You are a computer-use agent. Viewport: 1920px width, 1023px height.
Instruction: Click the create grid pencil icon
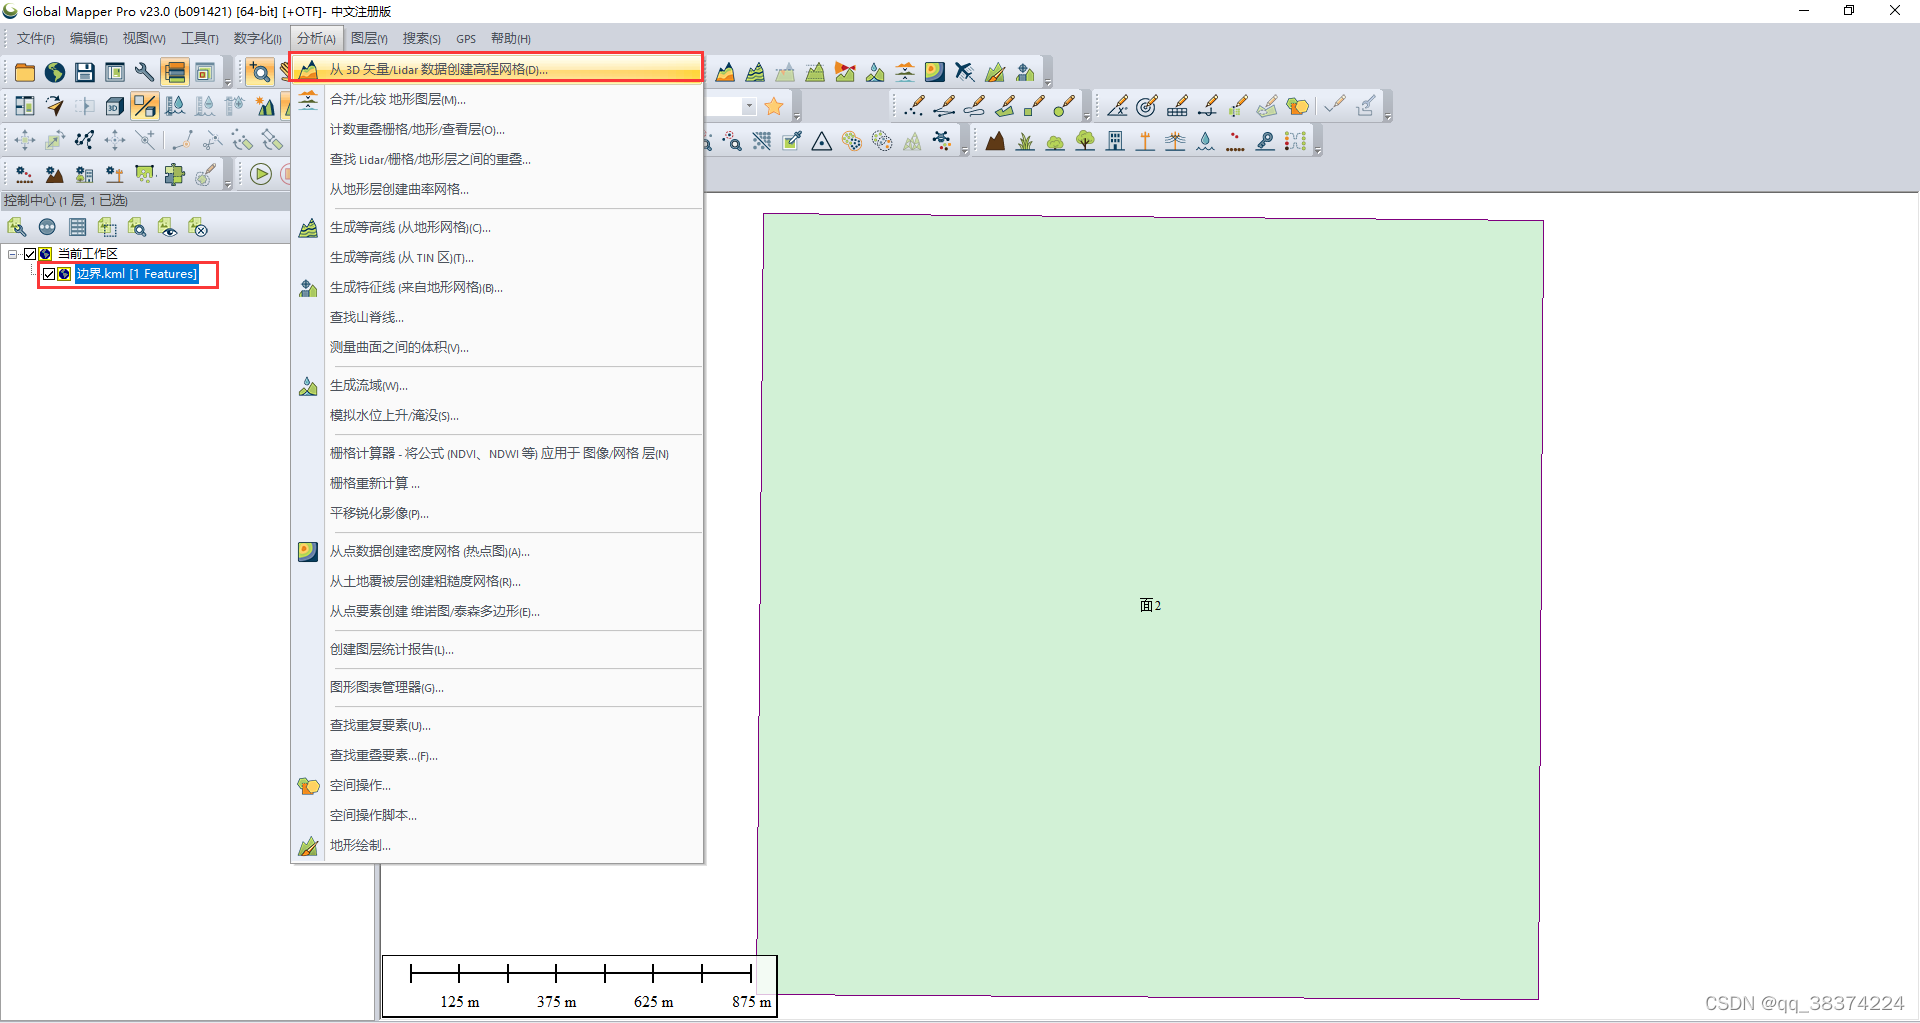click(1178, 106)
